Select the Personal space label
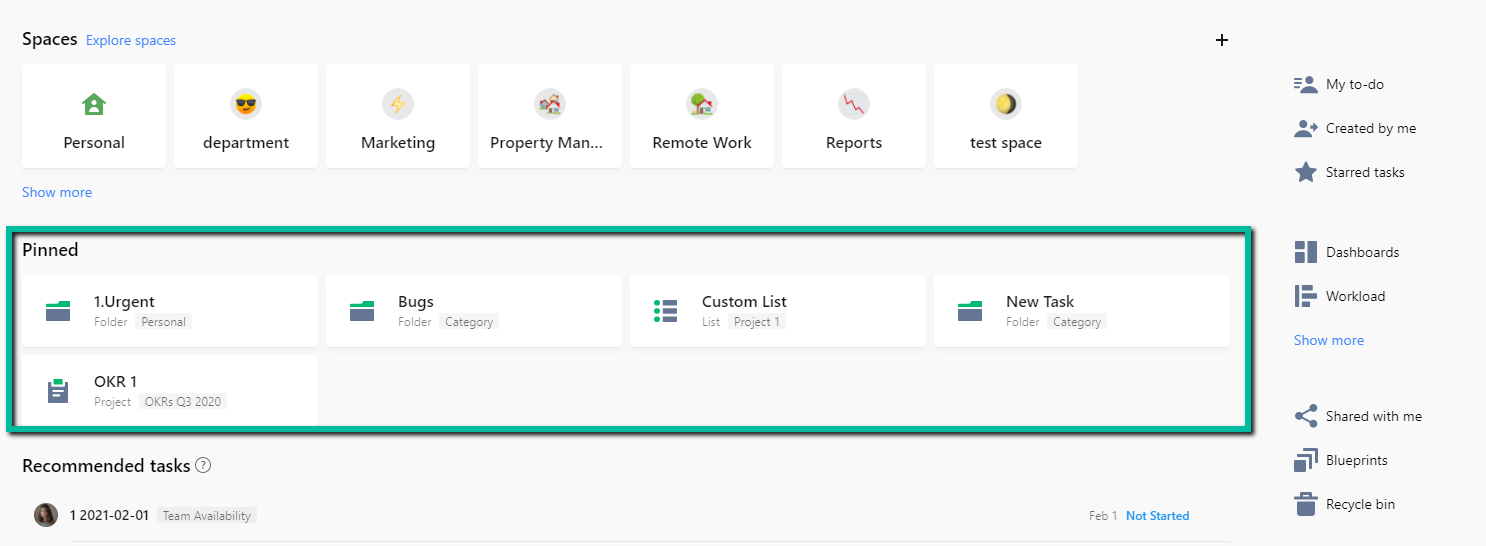This screenshot has width=1486, height=546. [94, 143]
